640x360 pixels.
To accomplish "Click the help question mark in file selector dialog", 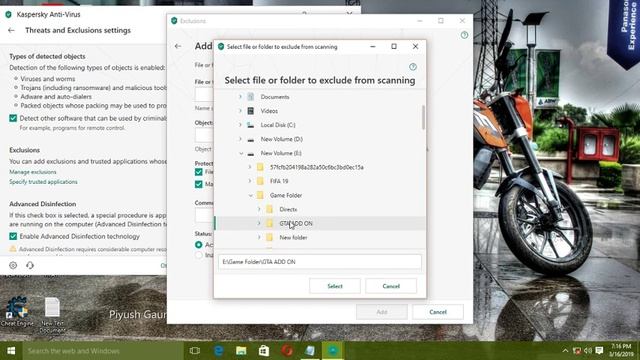I will [413, 67].
